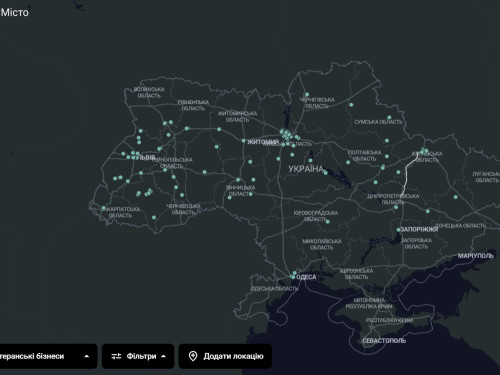Viewport: 500px width, 375px height.
Task: Click the marker on the Кіровоградська область label
Action: [327, 222]
